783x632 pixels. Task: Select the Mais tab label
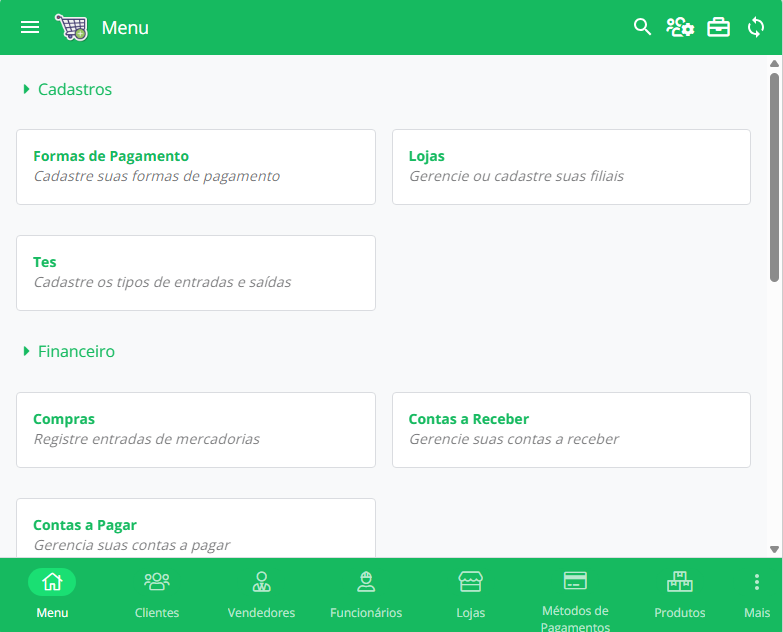pos(757,613)
